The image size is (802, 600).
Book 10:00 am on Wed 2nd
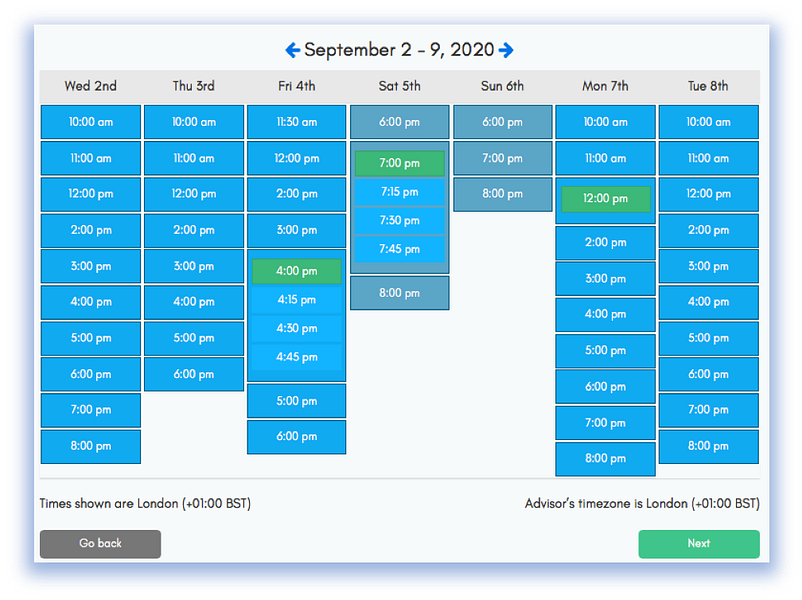pos(91,122)
